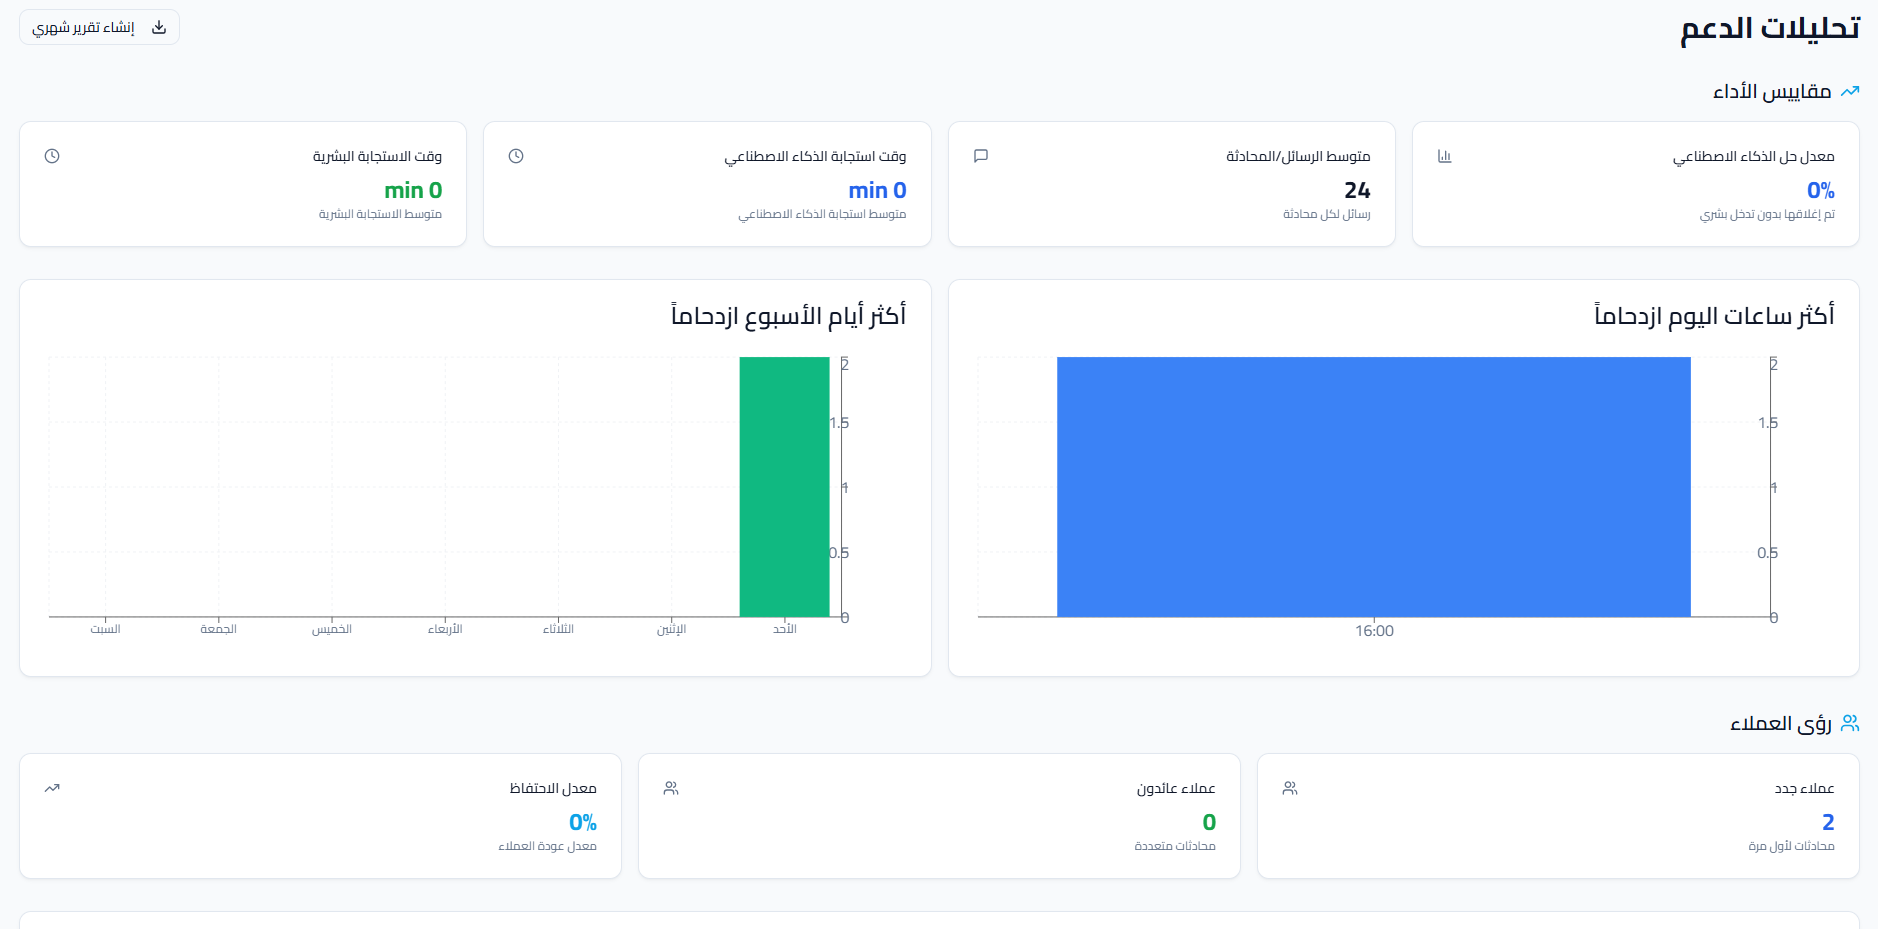The width and height of the screenshot is (1878, 929).
Task: Click the blue bar in the busiest hours chart
Action: [1373, 487]
